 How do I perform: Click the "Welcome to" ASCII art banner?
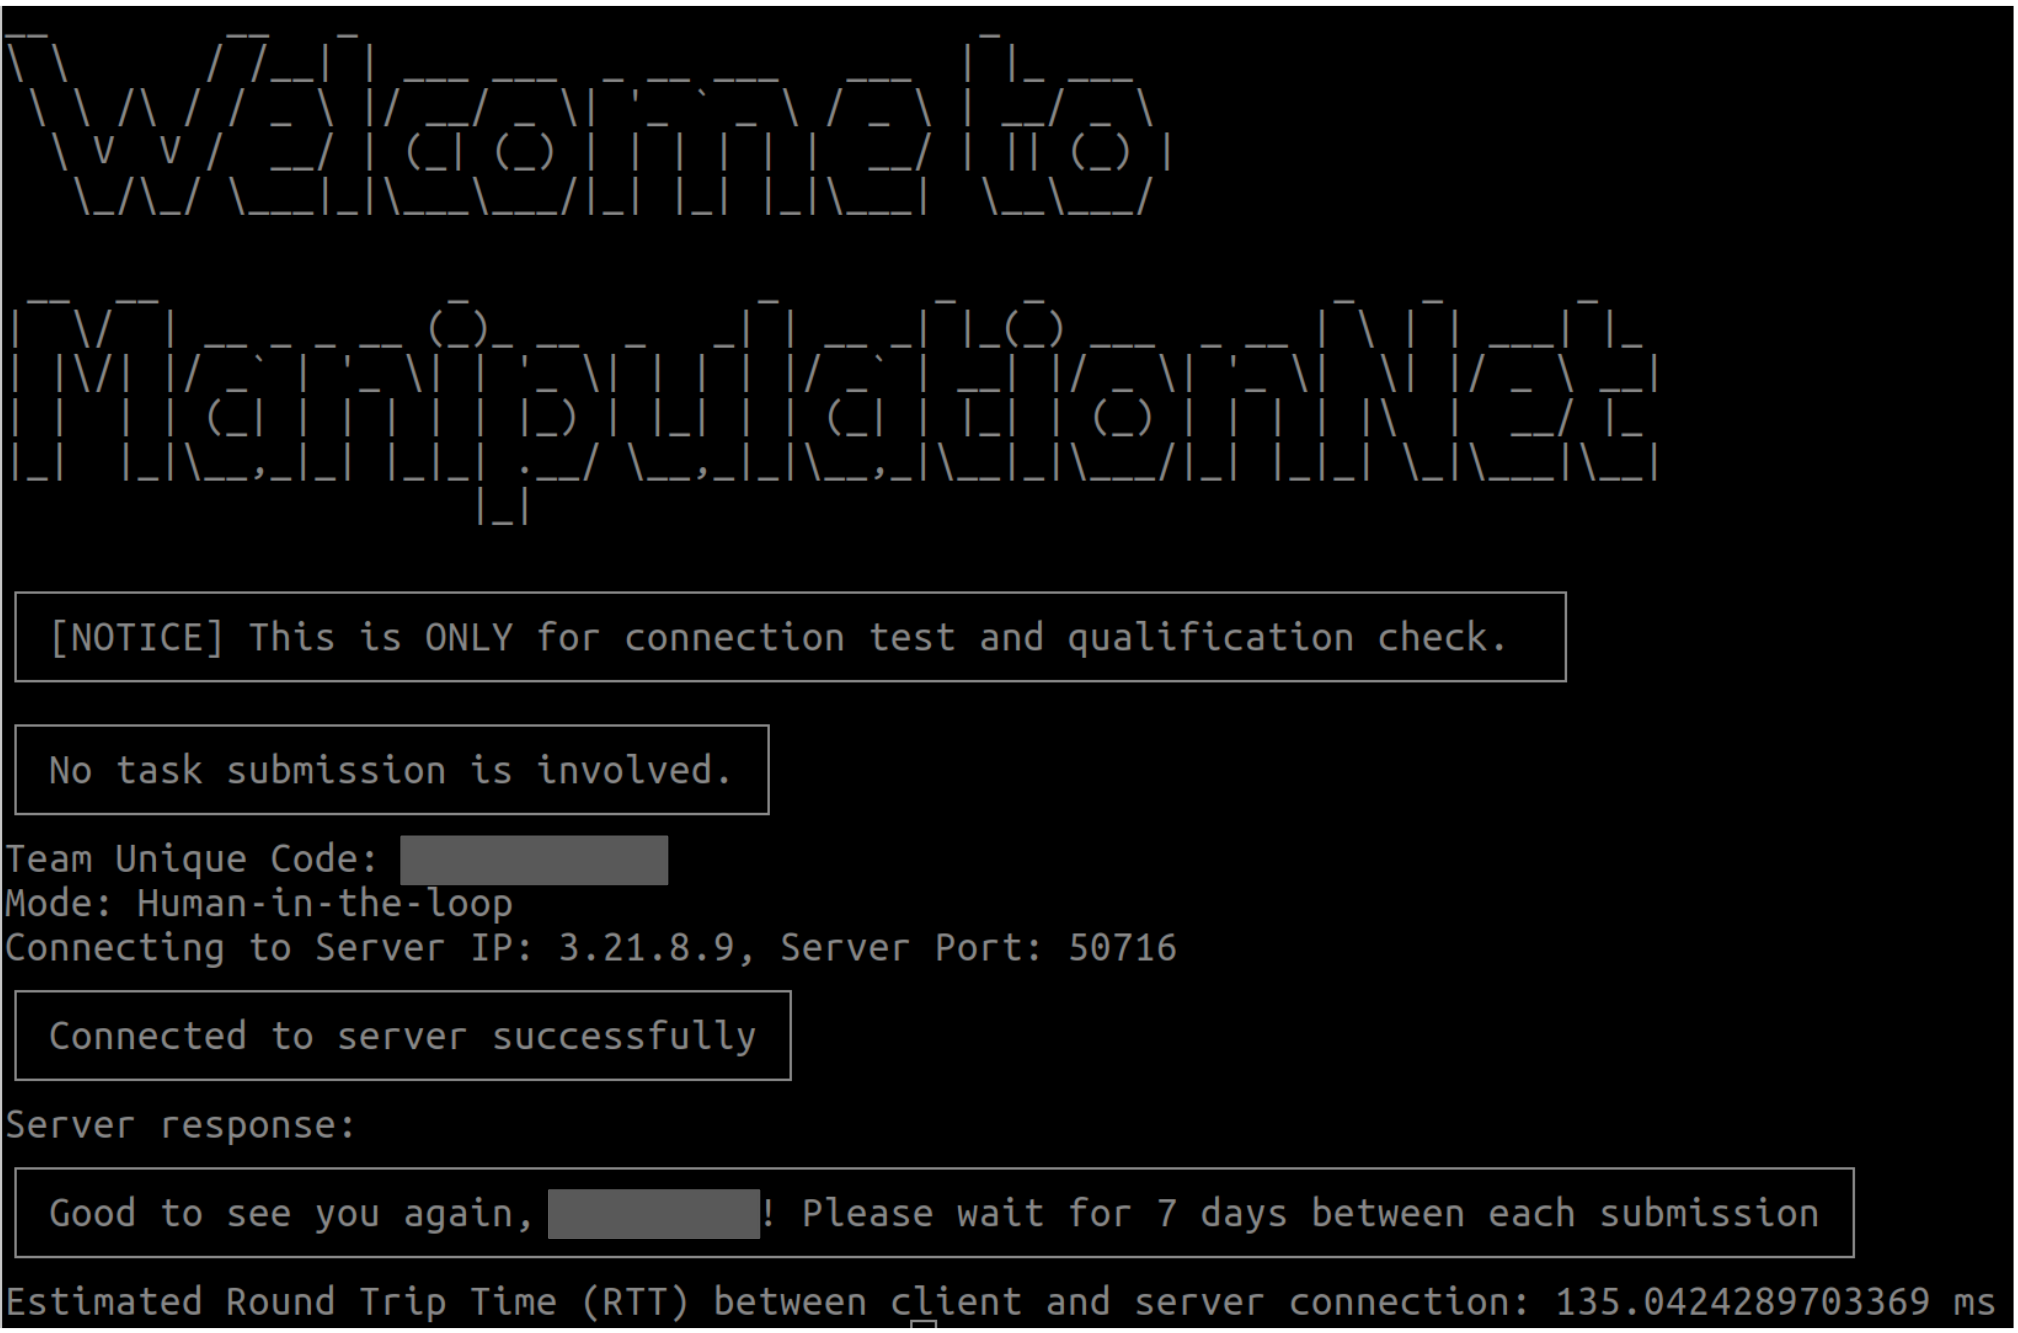pyautogui.click(x=590, y=125)
